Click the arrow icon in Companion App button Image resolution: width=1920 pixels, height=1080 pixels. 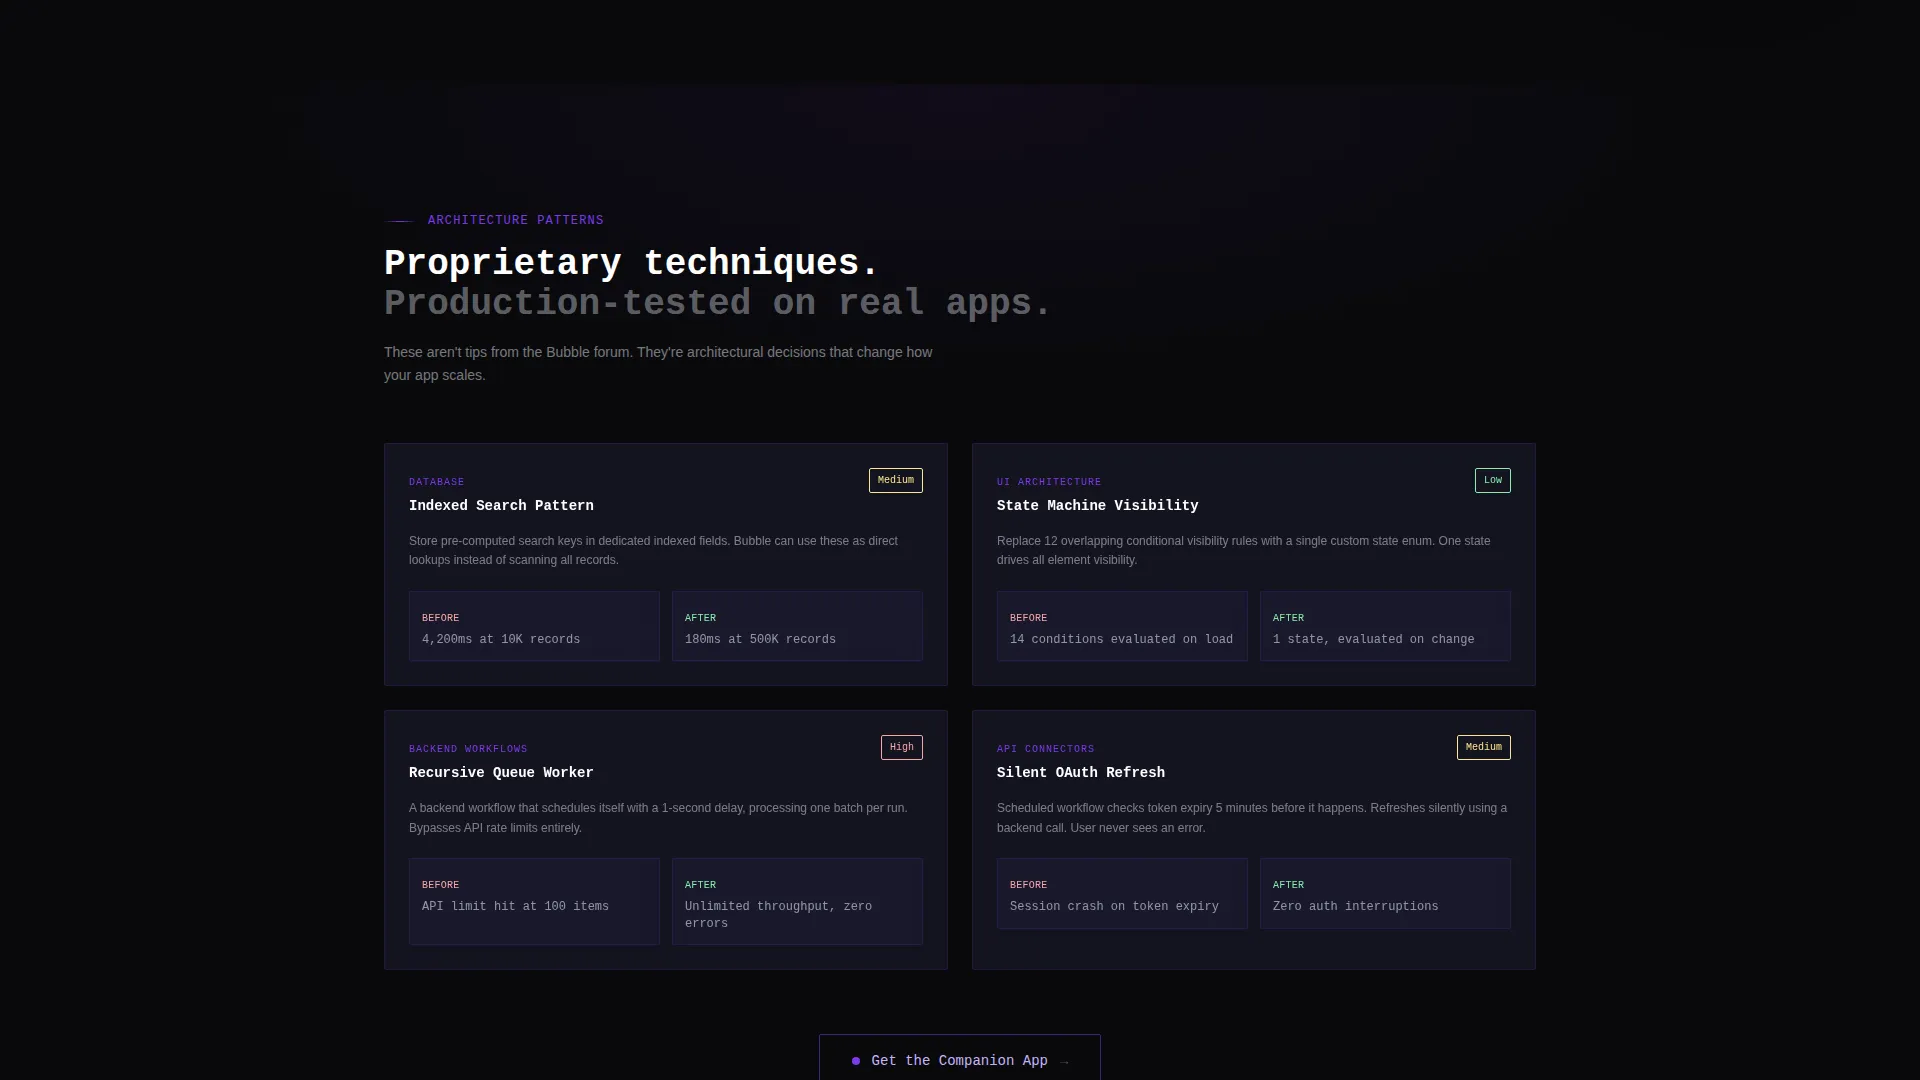point(1064,1062)
